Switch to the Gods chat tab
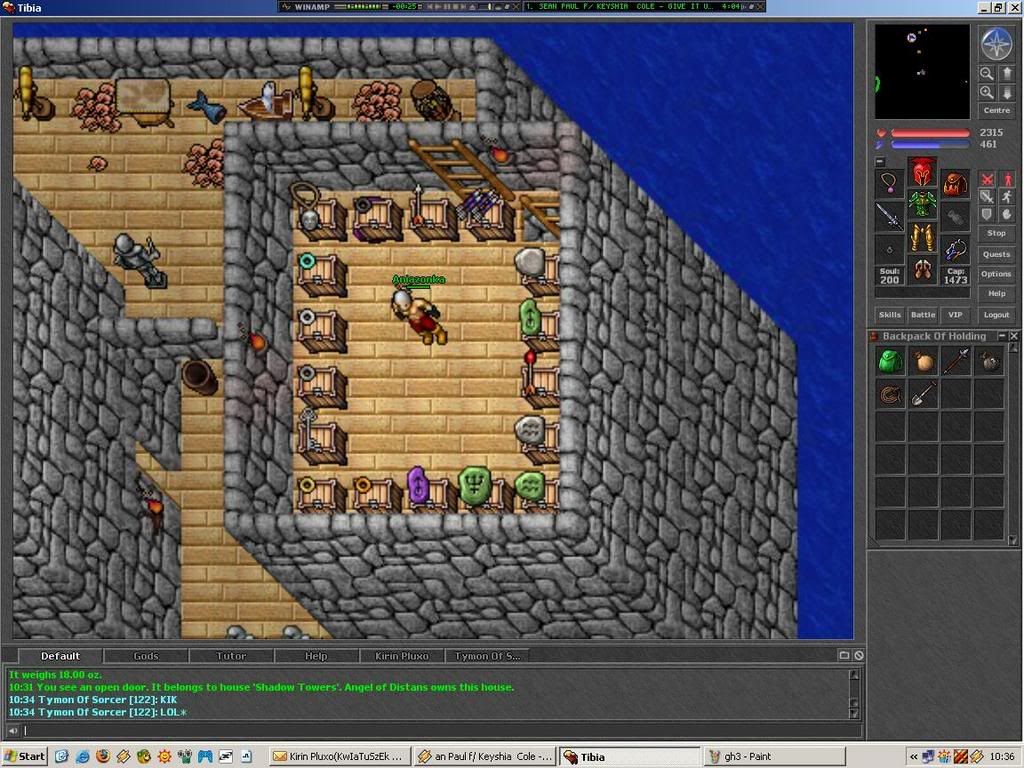Image resolution: width=1024 pixels, height=768 pixels. 146,656
